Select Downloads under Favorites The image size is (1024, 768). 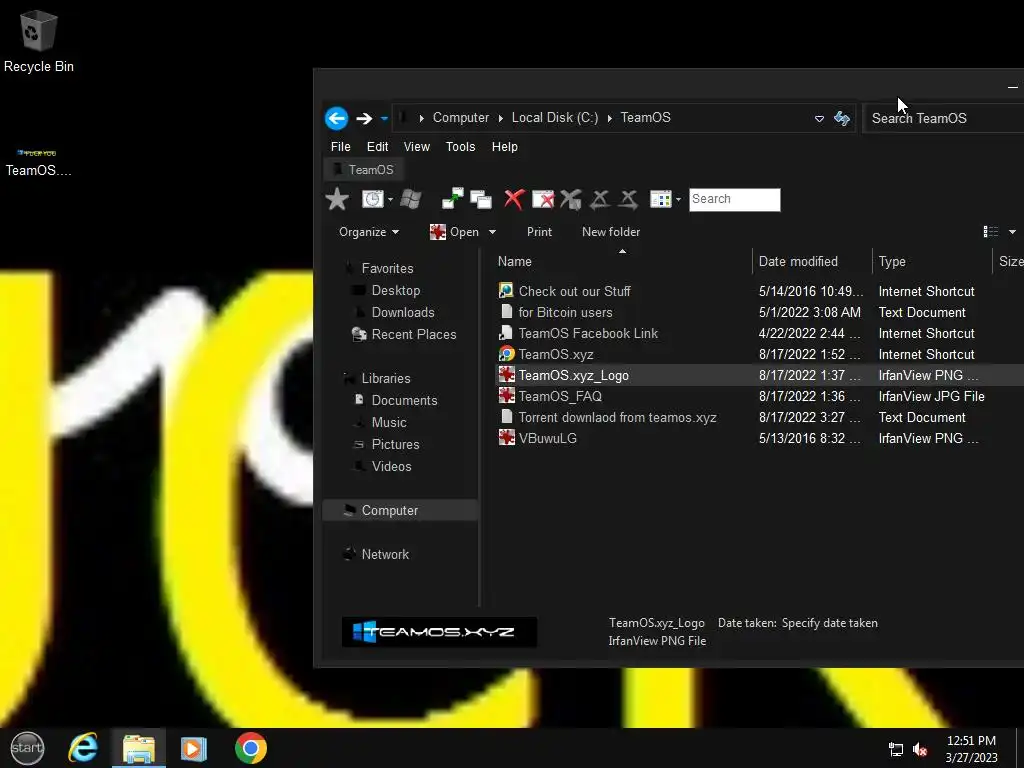[403, 313]
